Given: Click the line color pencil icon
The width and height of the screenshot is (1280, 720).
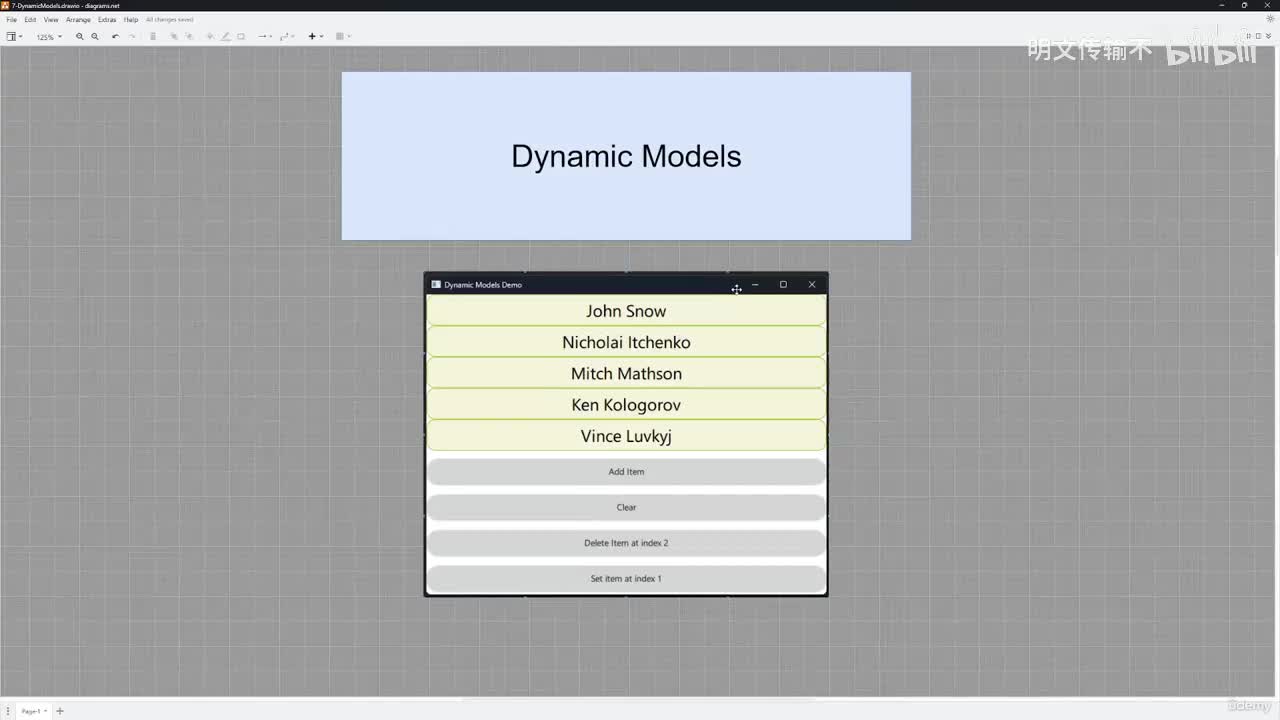Looking at the screenshot, I should pos(225,37).
